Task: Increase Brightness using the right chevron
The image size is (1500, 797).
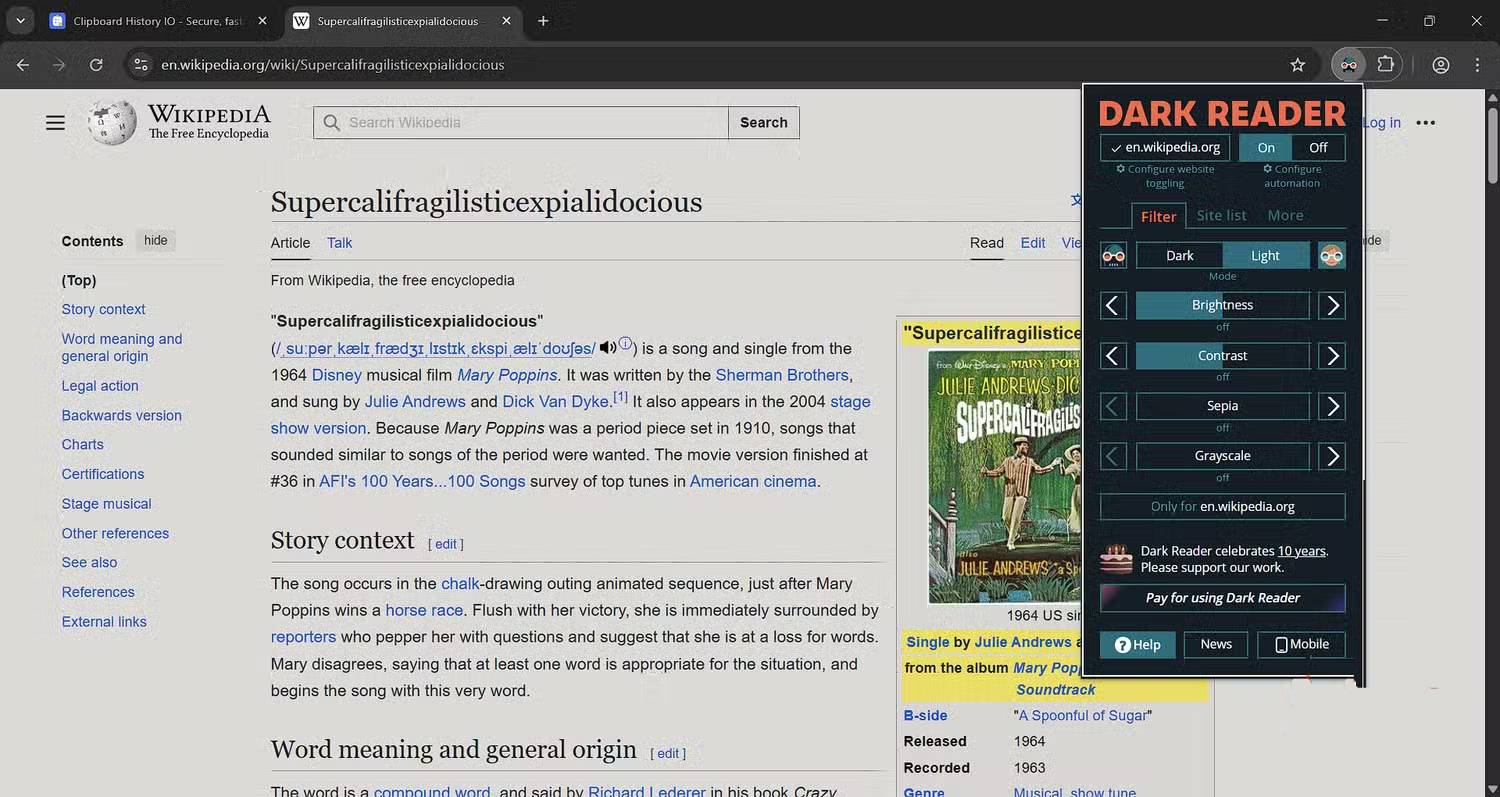Action: [1331, 305]
